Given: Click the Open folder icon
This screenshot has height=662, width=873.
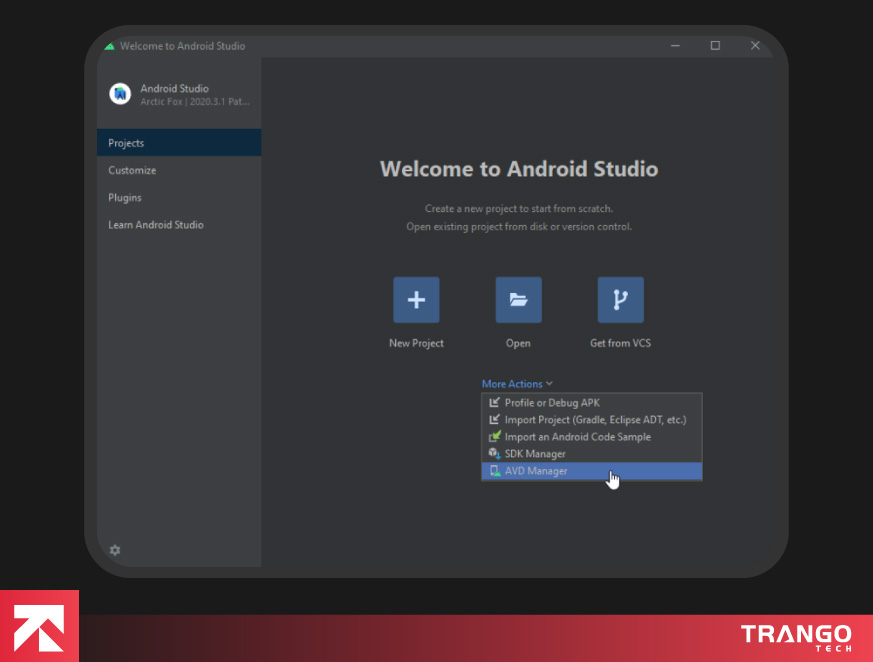Looking at the screenshot, I should [518, 299].
